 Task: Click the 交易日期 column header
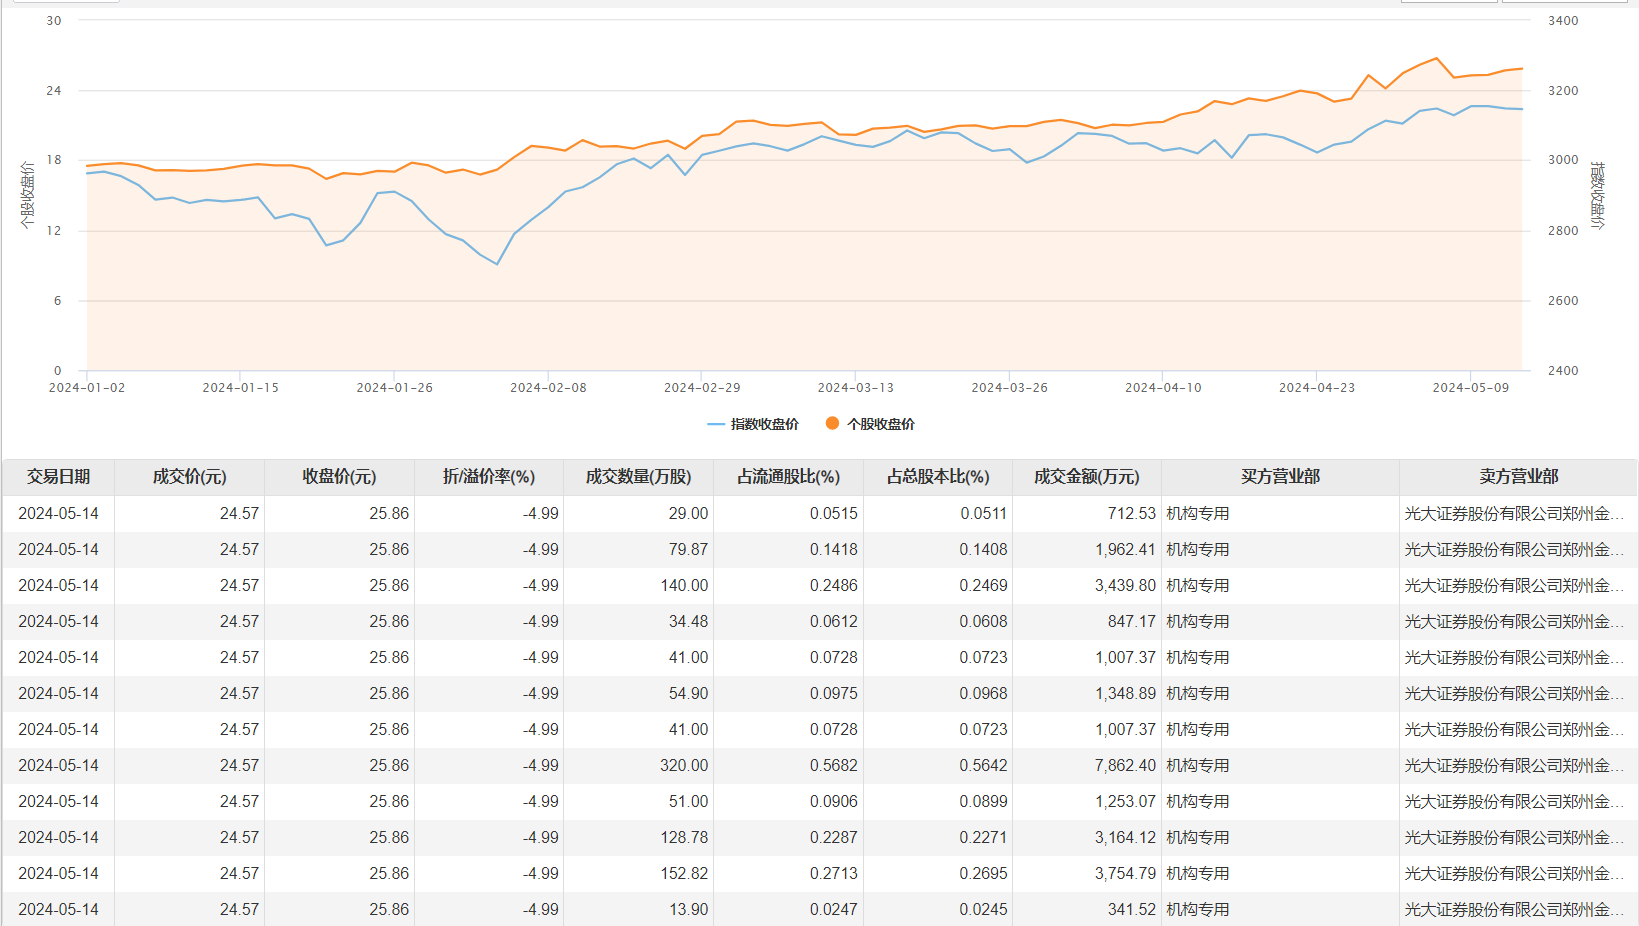point(58,477)
